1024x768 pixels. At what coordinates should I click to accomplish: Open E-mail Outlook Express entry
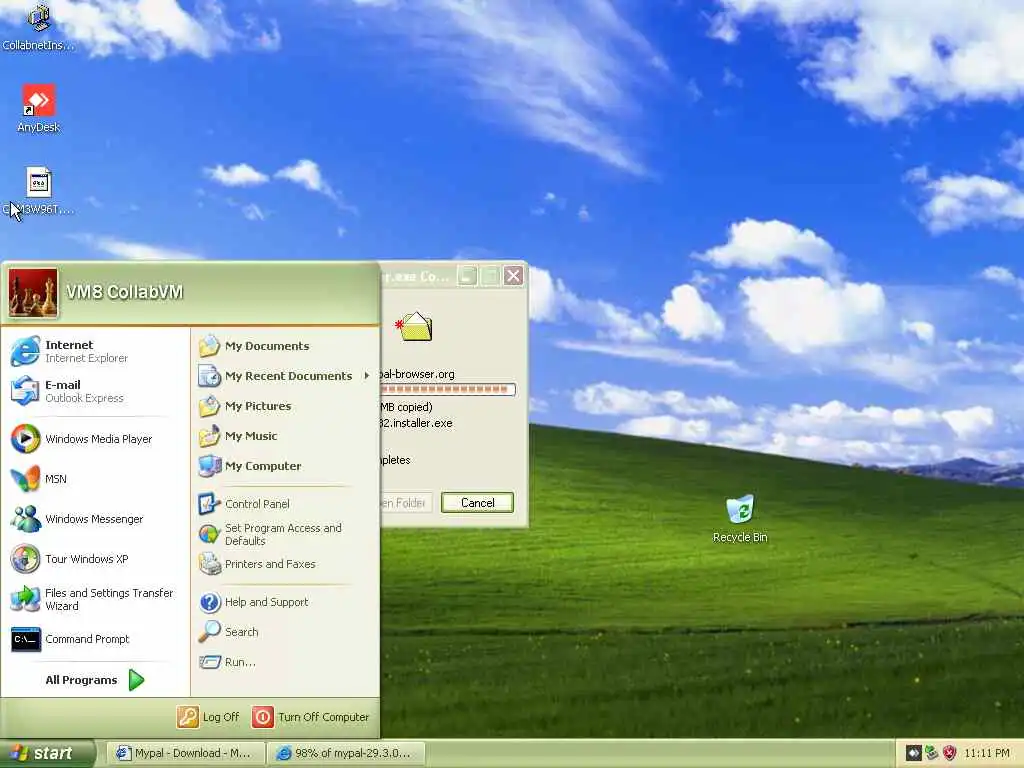pos(95,391)
